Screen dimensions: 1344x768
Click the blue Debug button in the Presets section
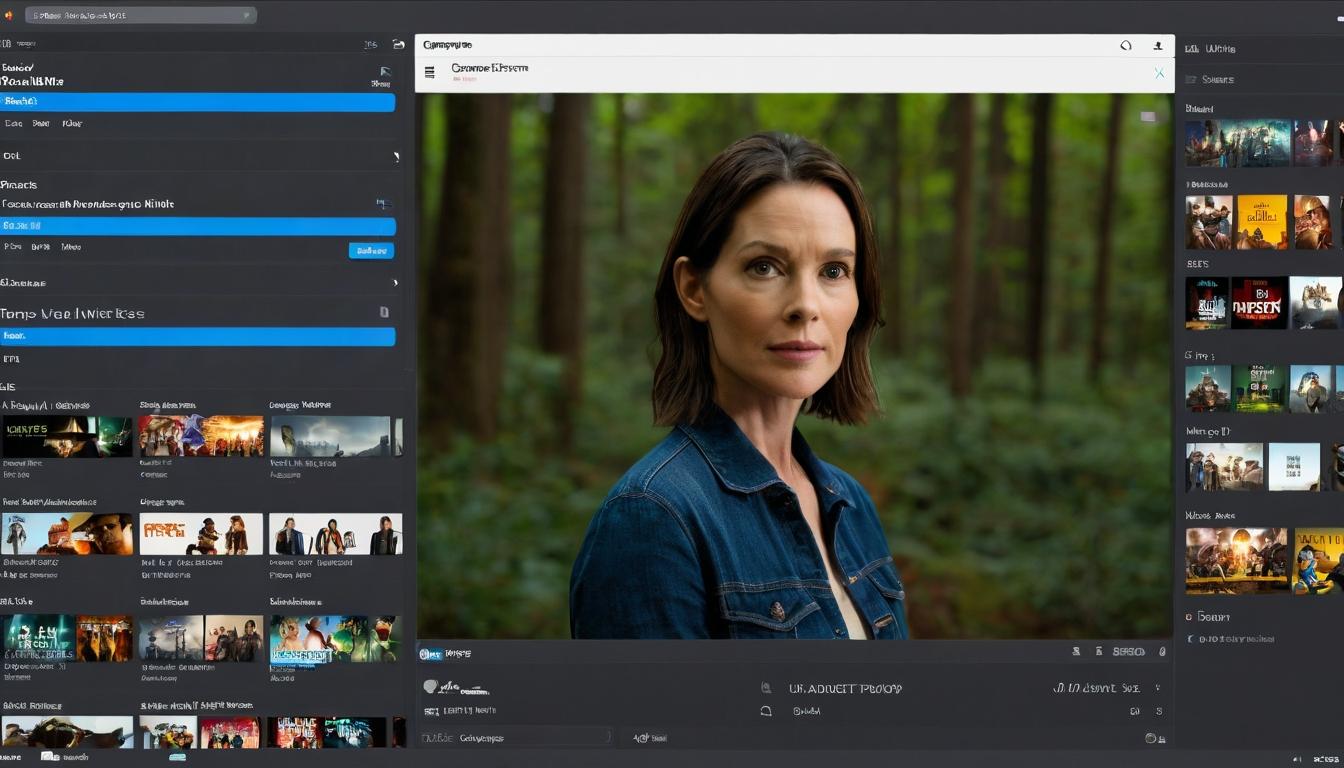pos(371,250)
